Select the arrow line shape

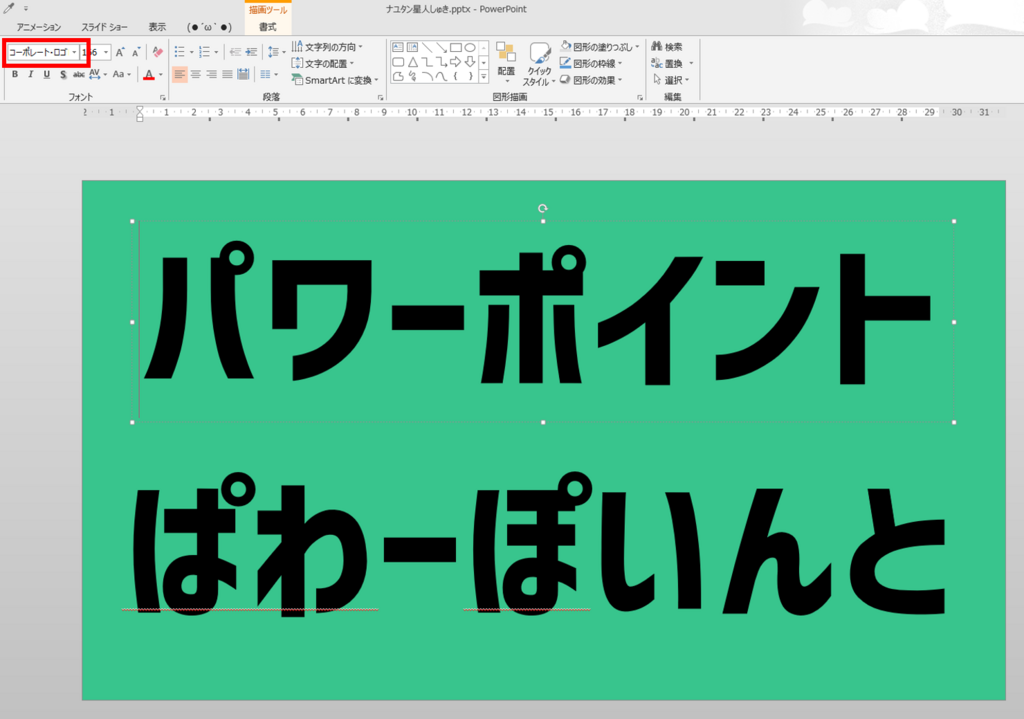pyautogui.click(x=441, y=47)
